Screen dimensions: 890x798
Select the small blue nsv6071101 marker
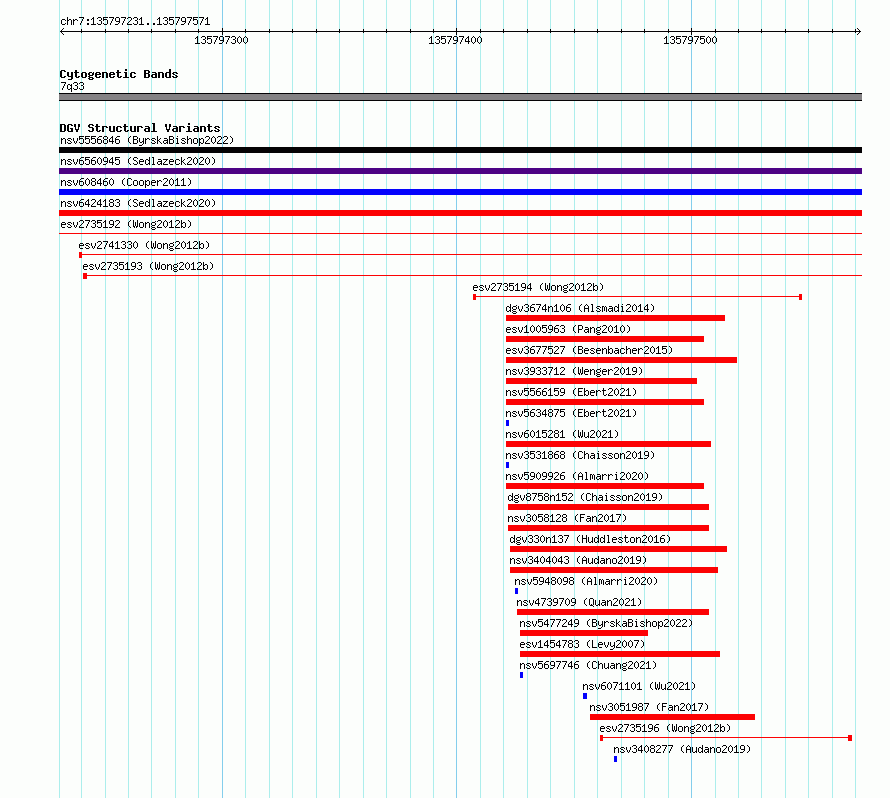(x=585, y=696)
